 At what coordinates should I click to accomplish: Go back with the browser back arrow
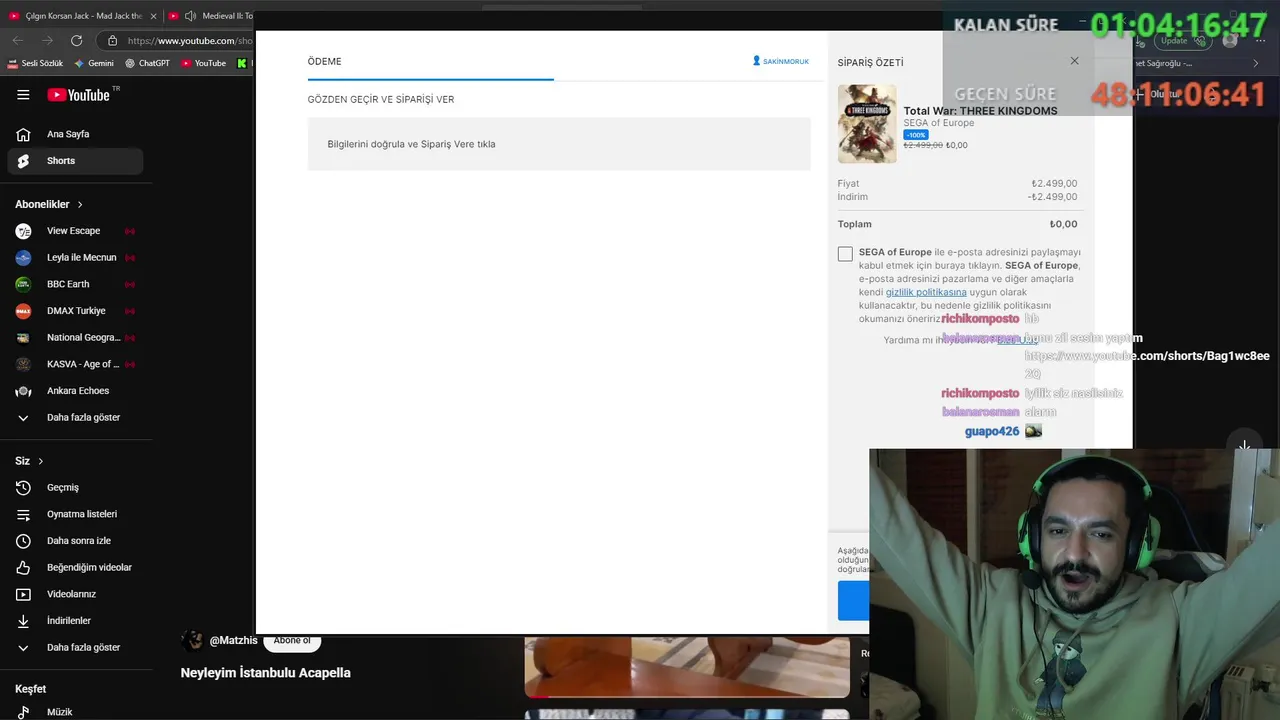coord(17,40)
